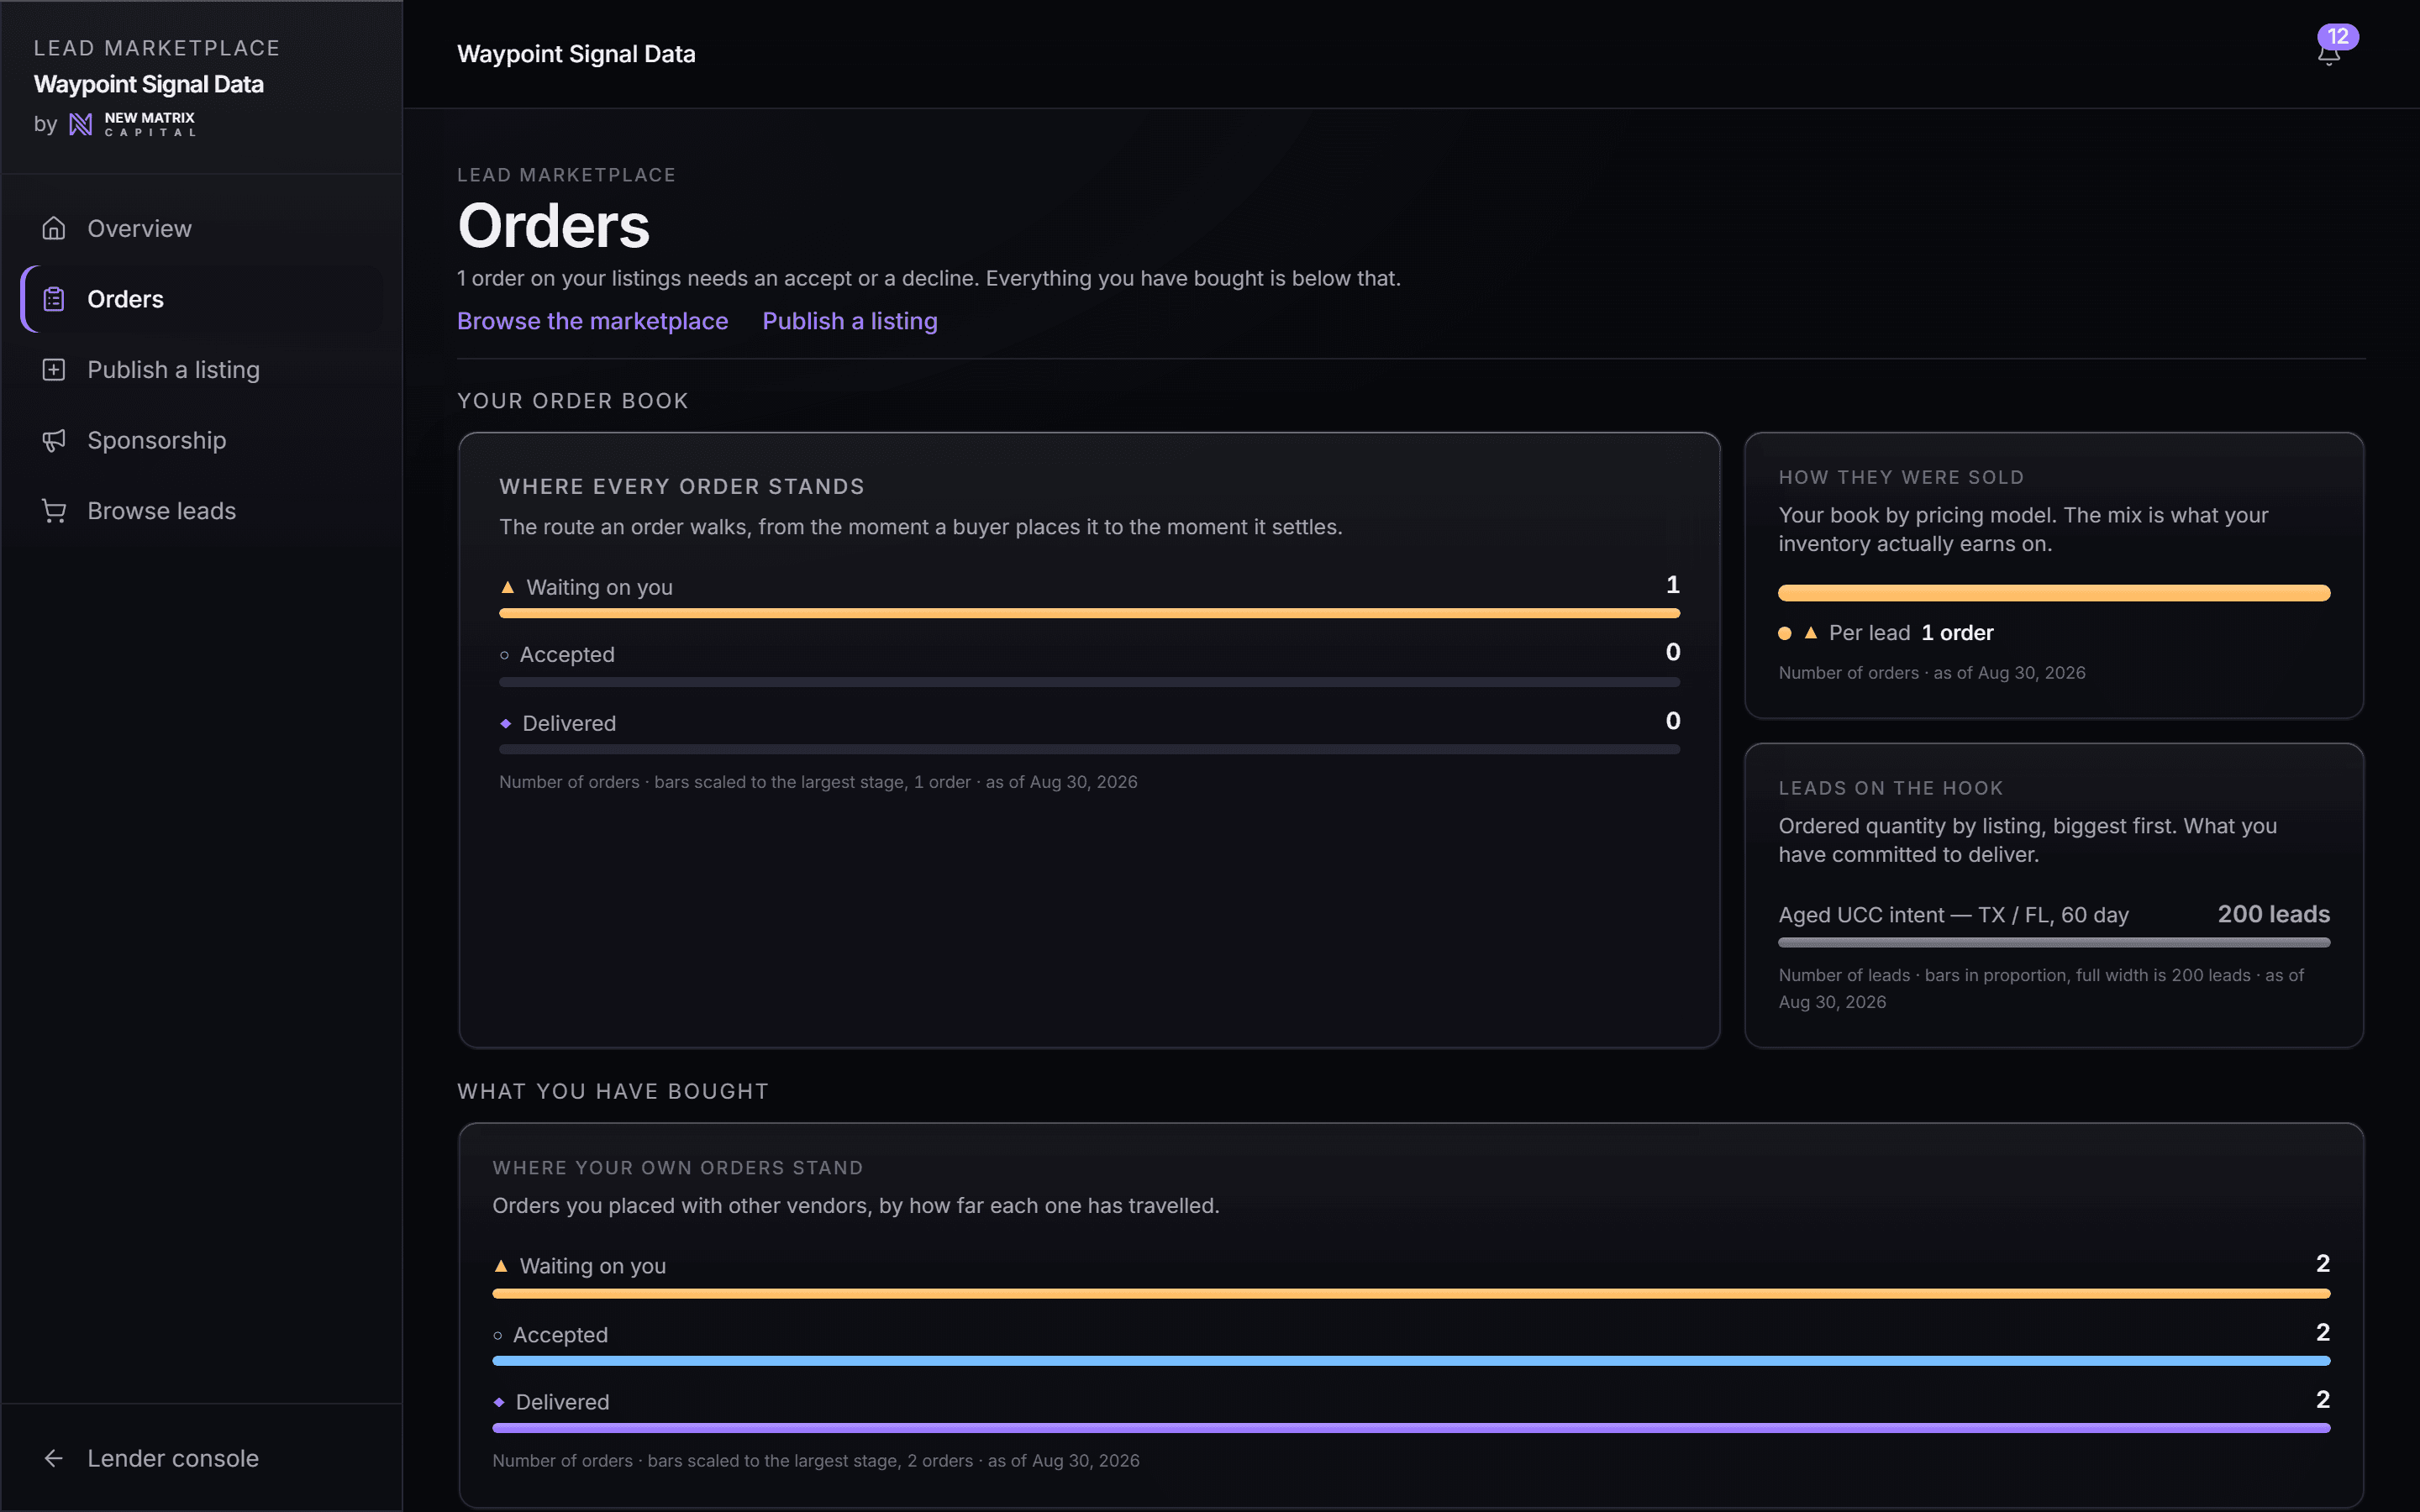
Task: Click the warning triangle next to Per lead
Action: (1810, 632)
